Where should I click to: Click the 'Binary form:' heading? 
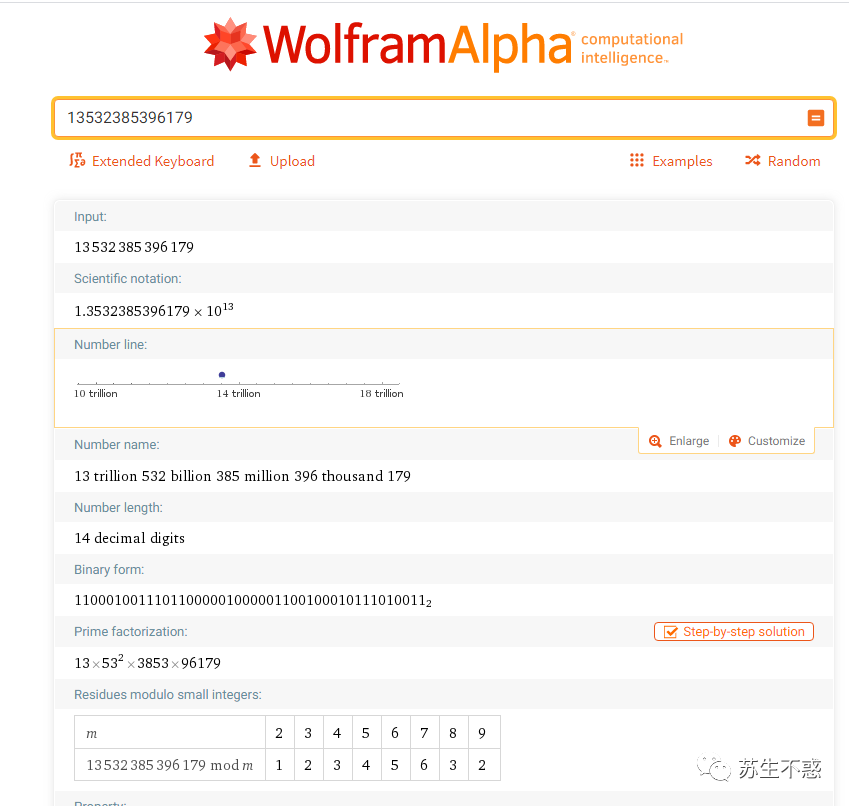click(109, 569)
